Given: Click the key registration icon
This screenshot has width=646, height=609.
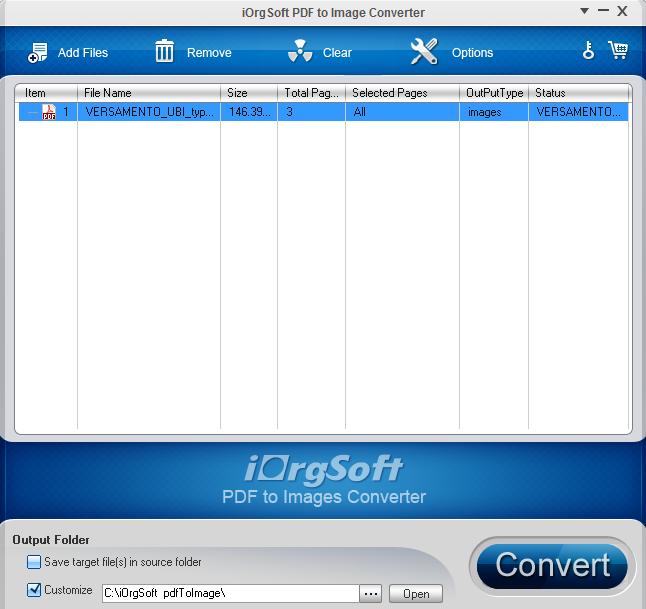Looking at the screenshot, I should (588, 50).
